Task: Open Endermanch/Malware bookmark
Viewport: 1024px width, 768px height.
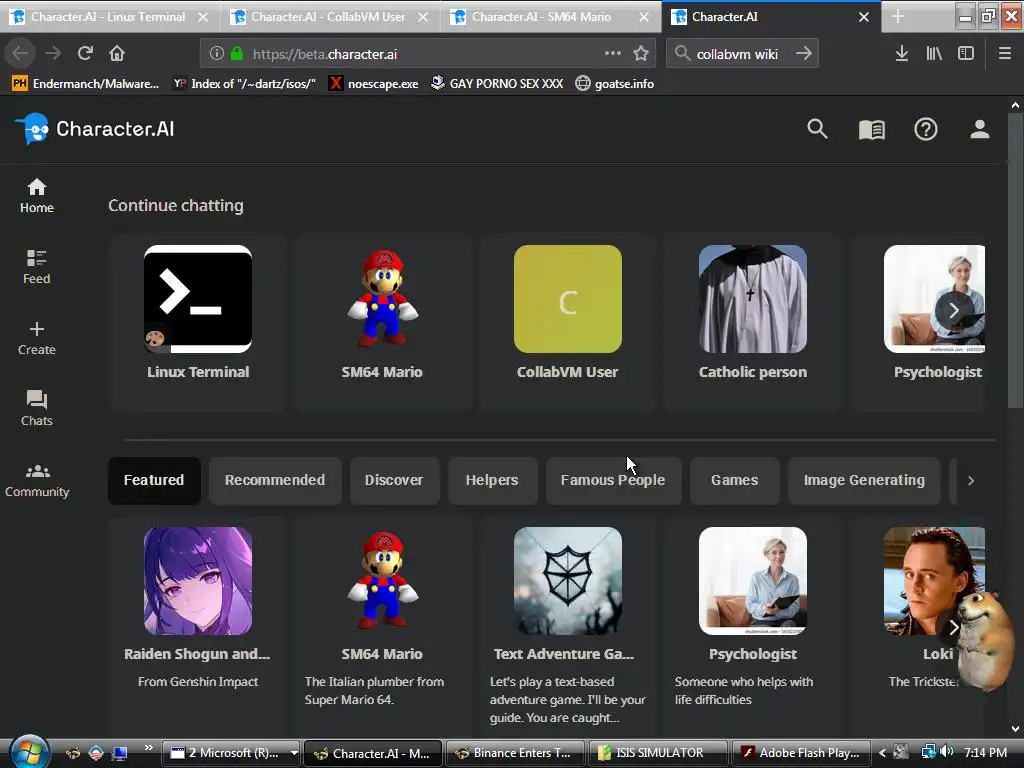Action: [x=86, y=84]
